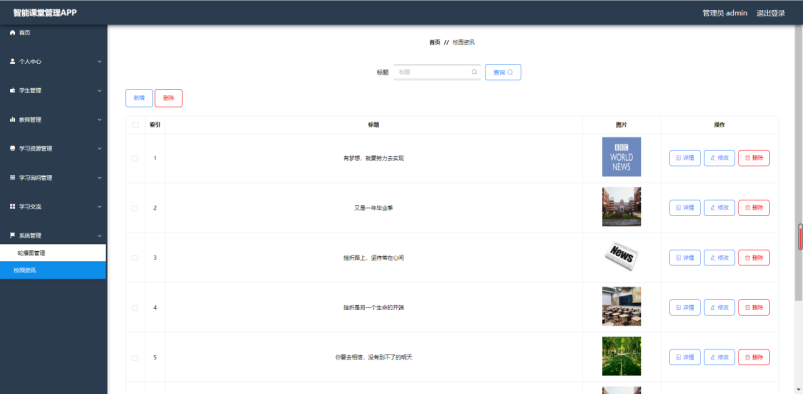
Task: Expand the 教师管理 chevron
Action: 99,119
